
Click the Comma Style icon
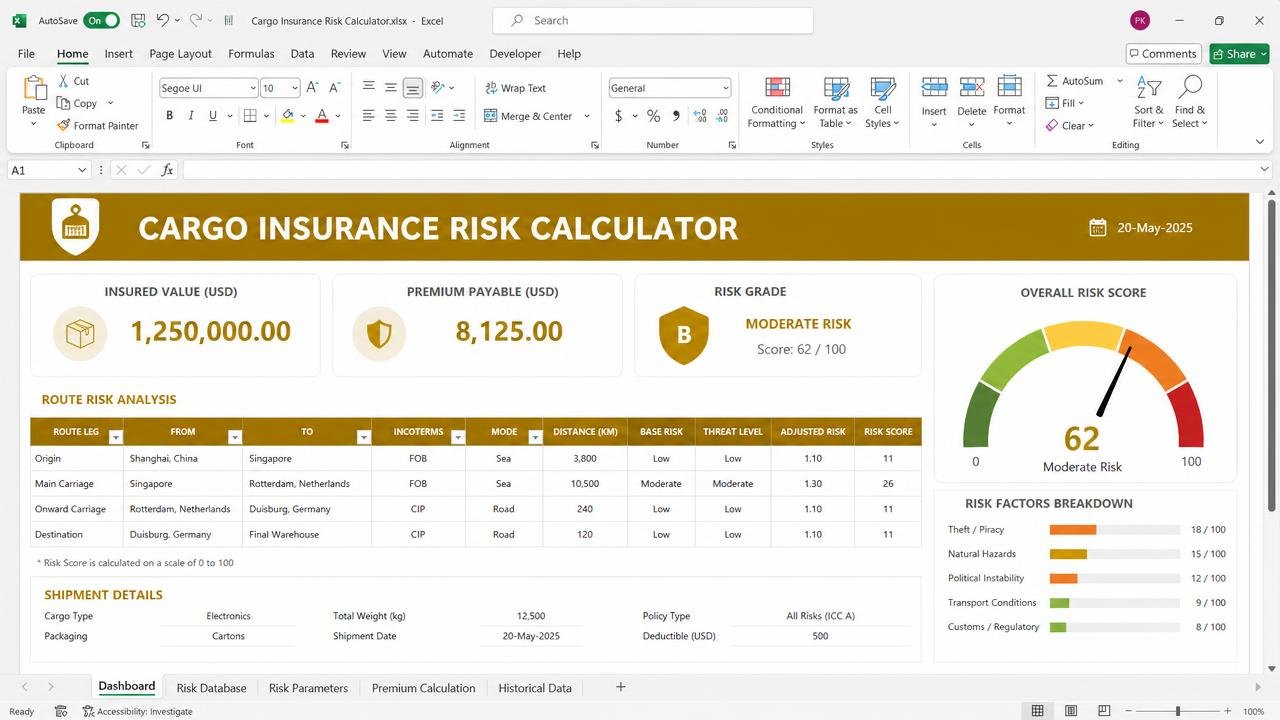tap(676, 116)
